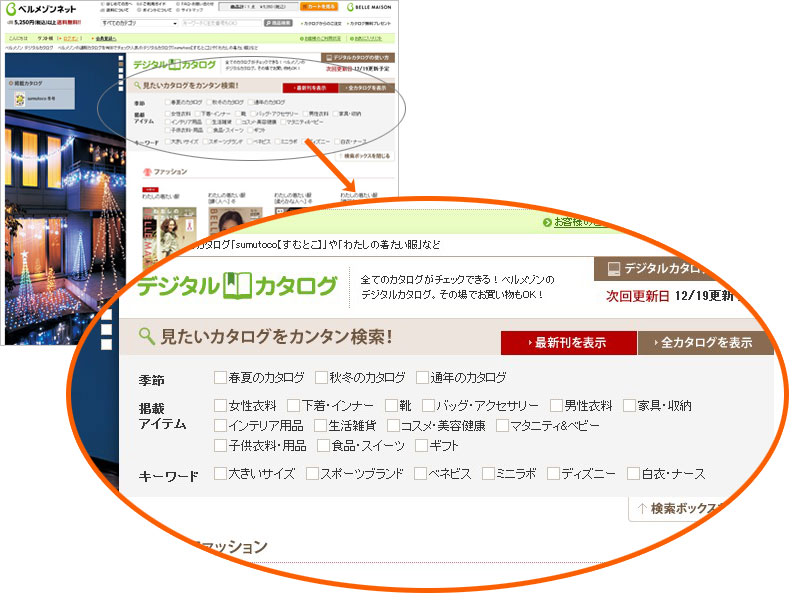This screenshot has width=800, height=613.
Task: Select the 男性衣料 checkbox in the enlarged view
Action: 556,406
